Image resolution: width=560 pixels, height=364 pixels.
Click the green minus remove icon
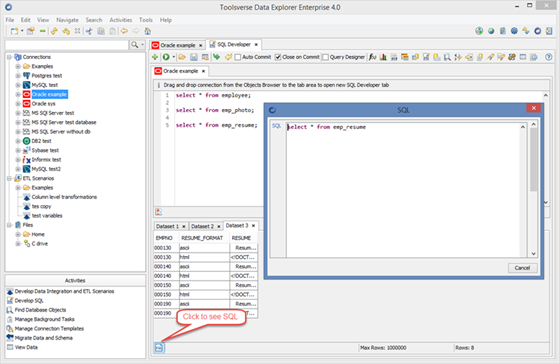pos(42,31)
